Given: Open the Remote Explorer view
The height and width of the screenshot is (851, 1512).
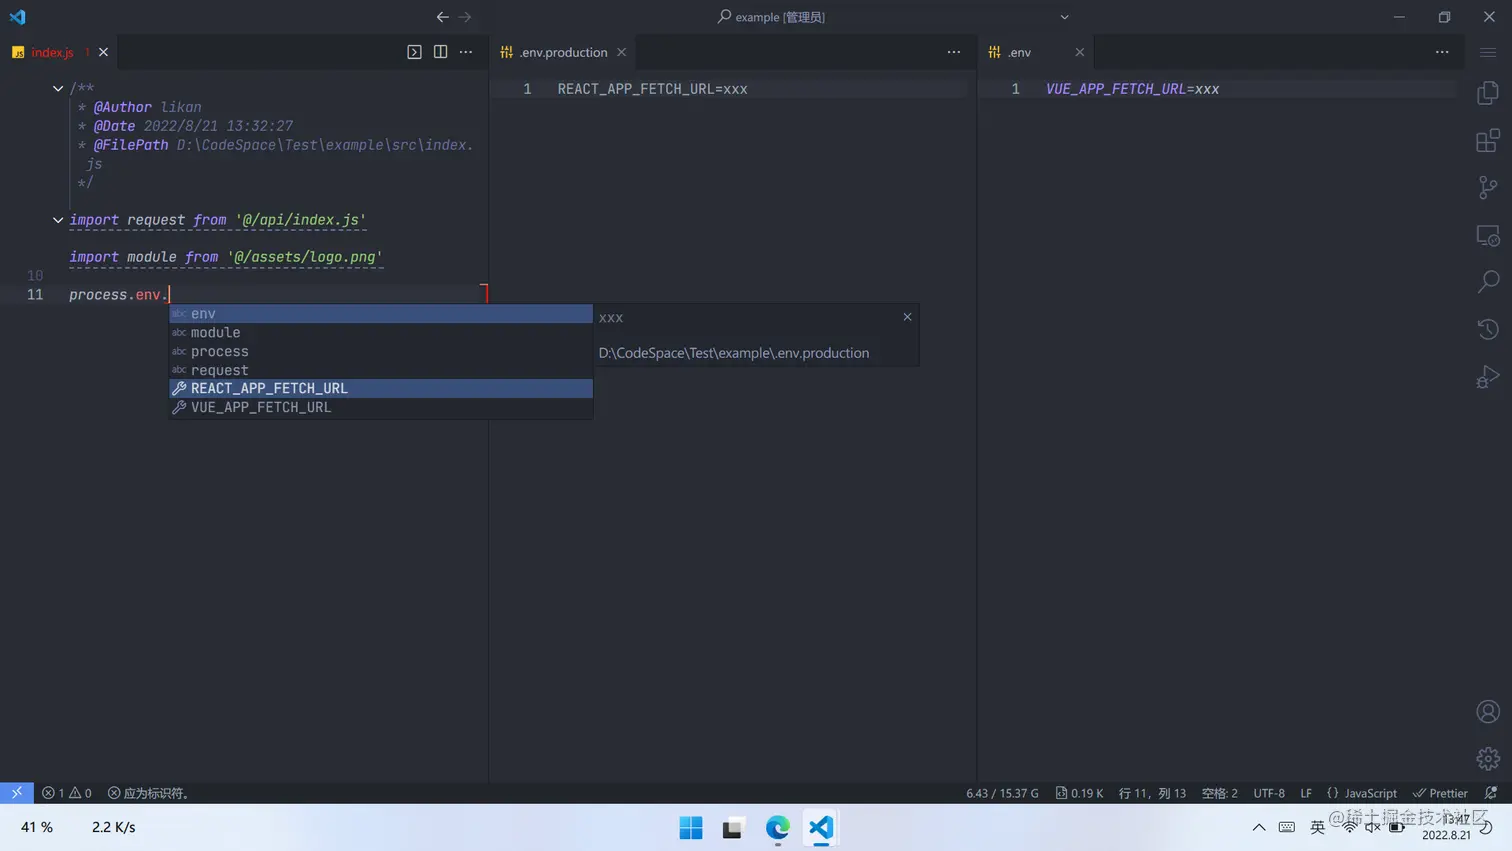Looking at the screenshot, I should (1488, 235).
